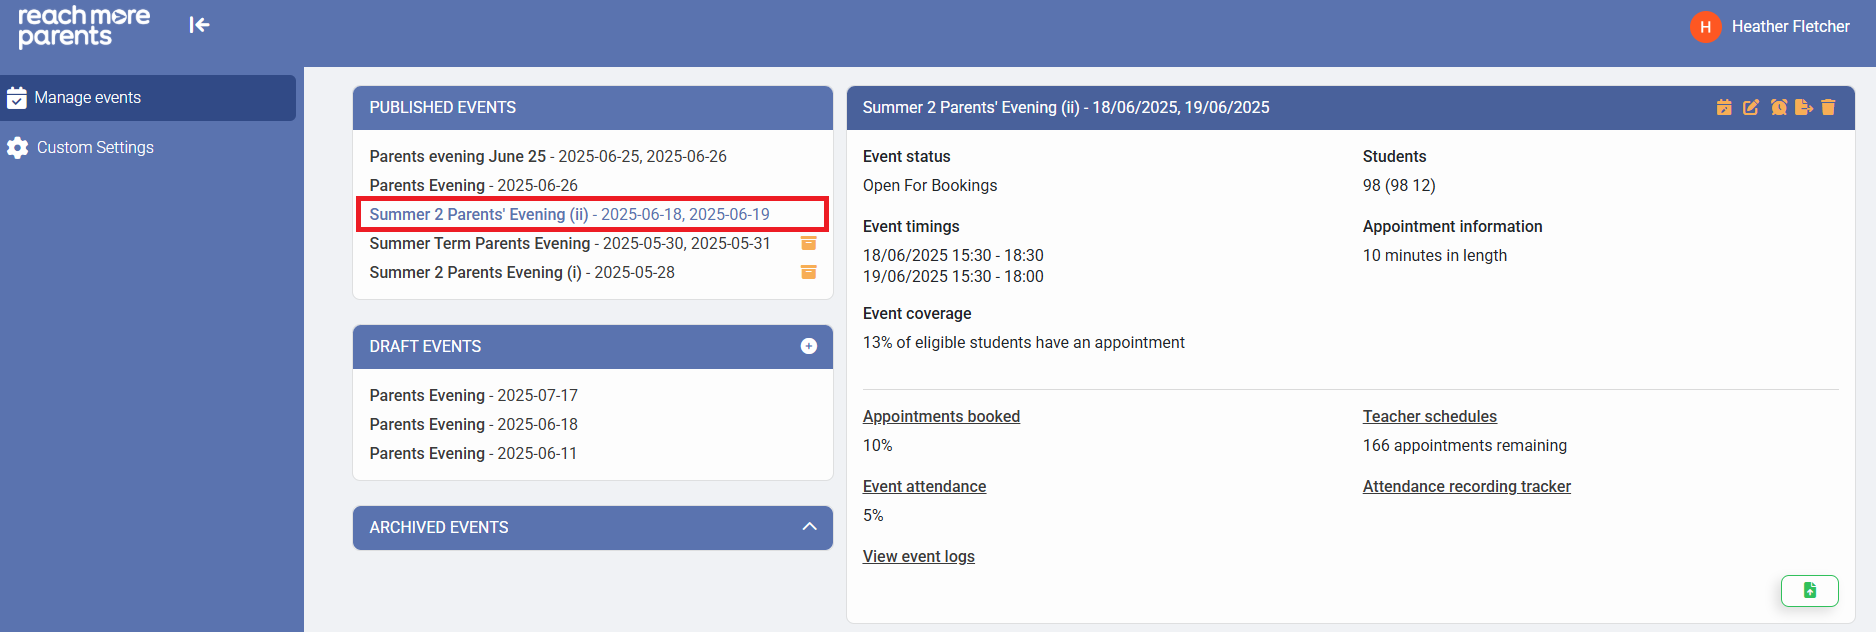1876x632 pixels.
Task: Open the Attendance recording tracker link
Action: click(1466, 486)
